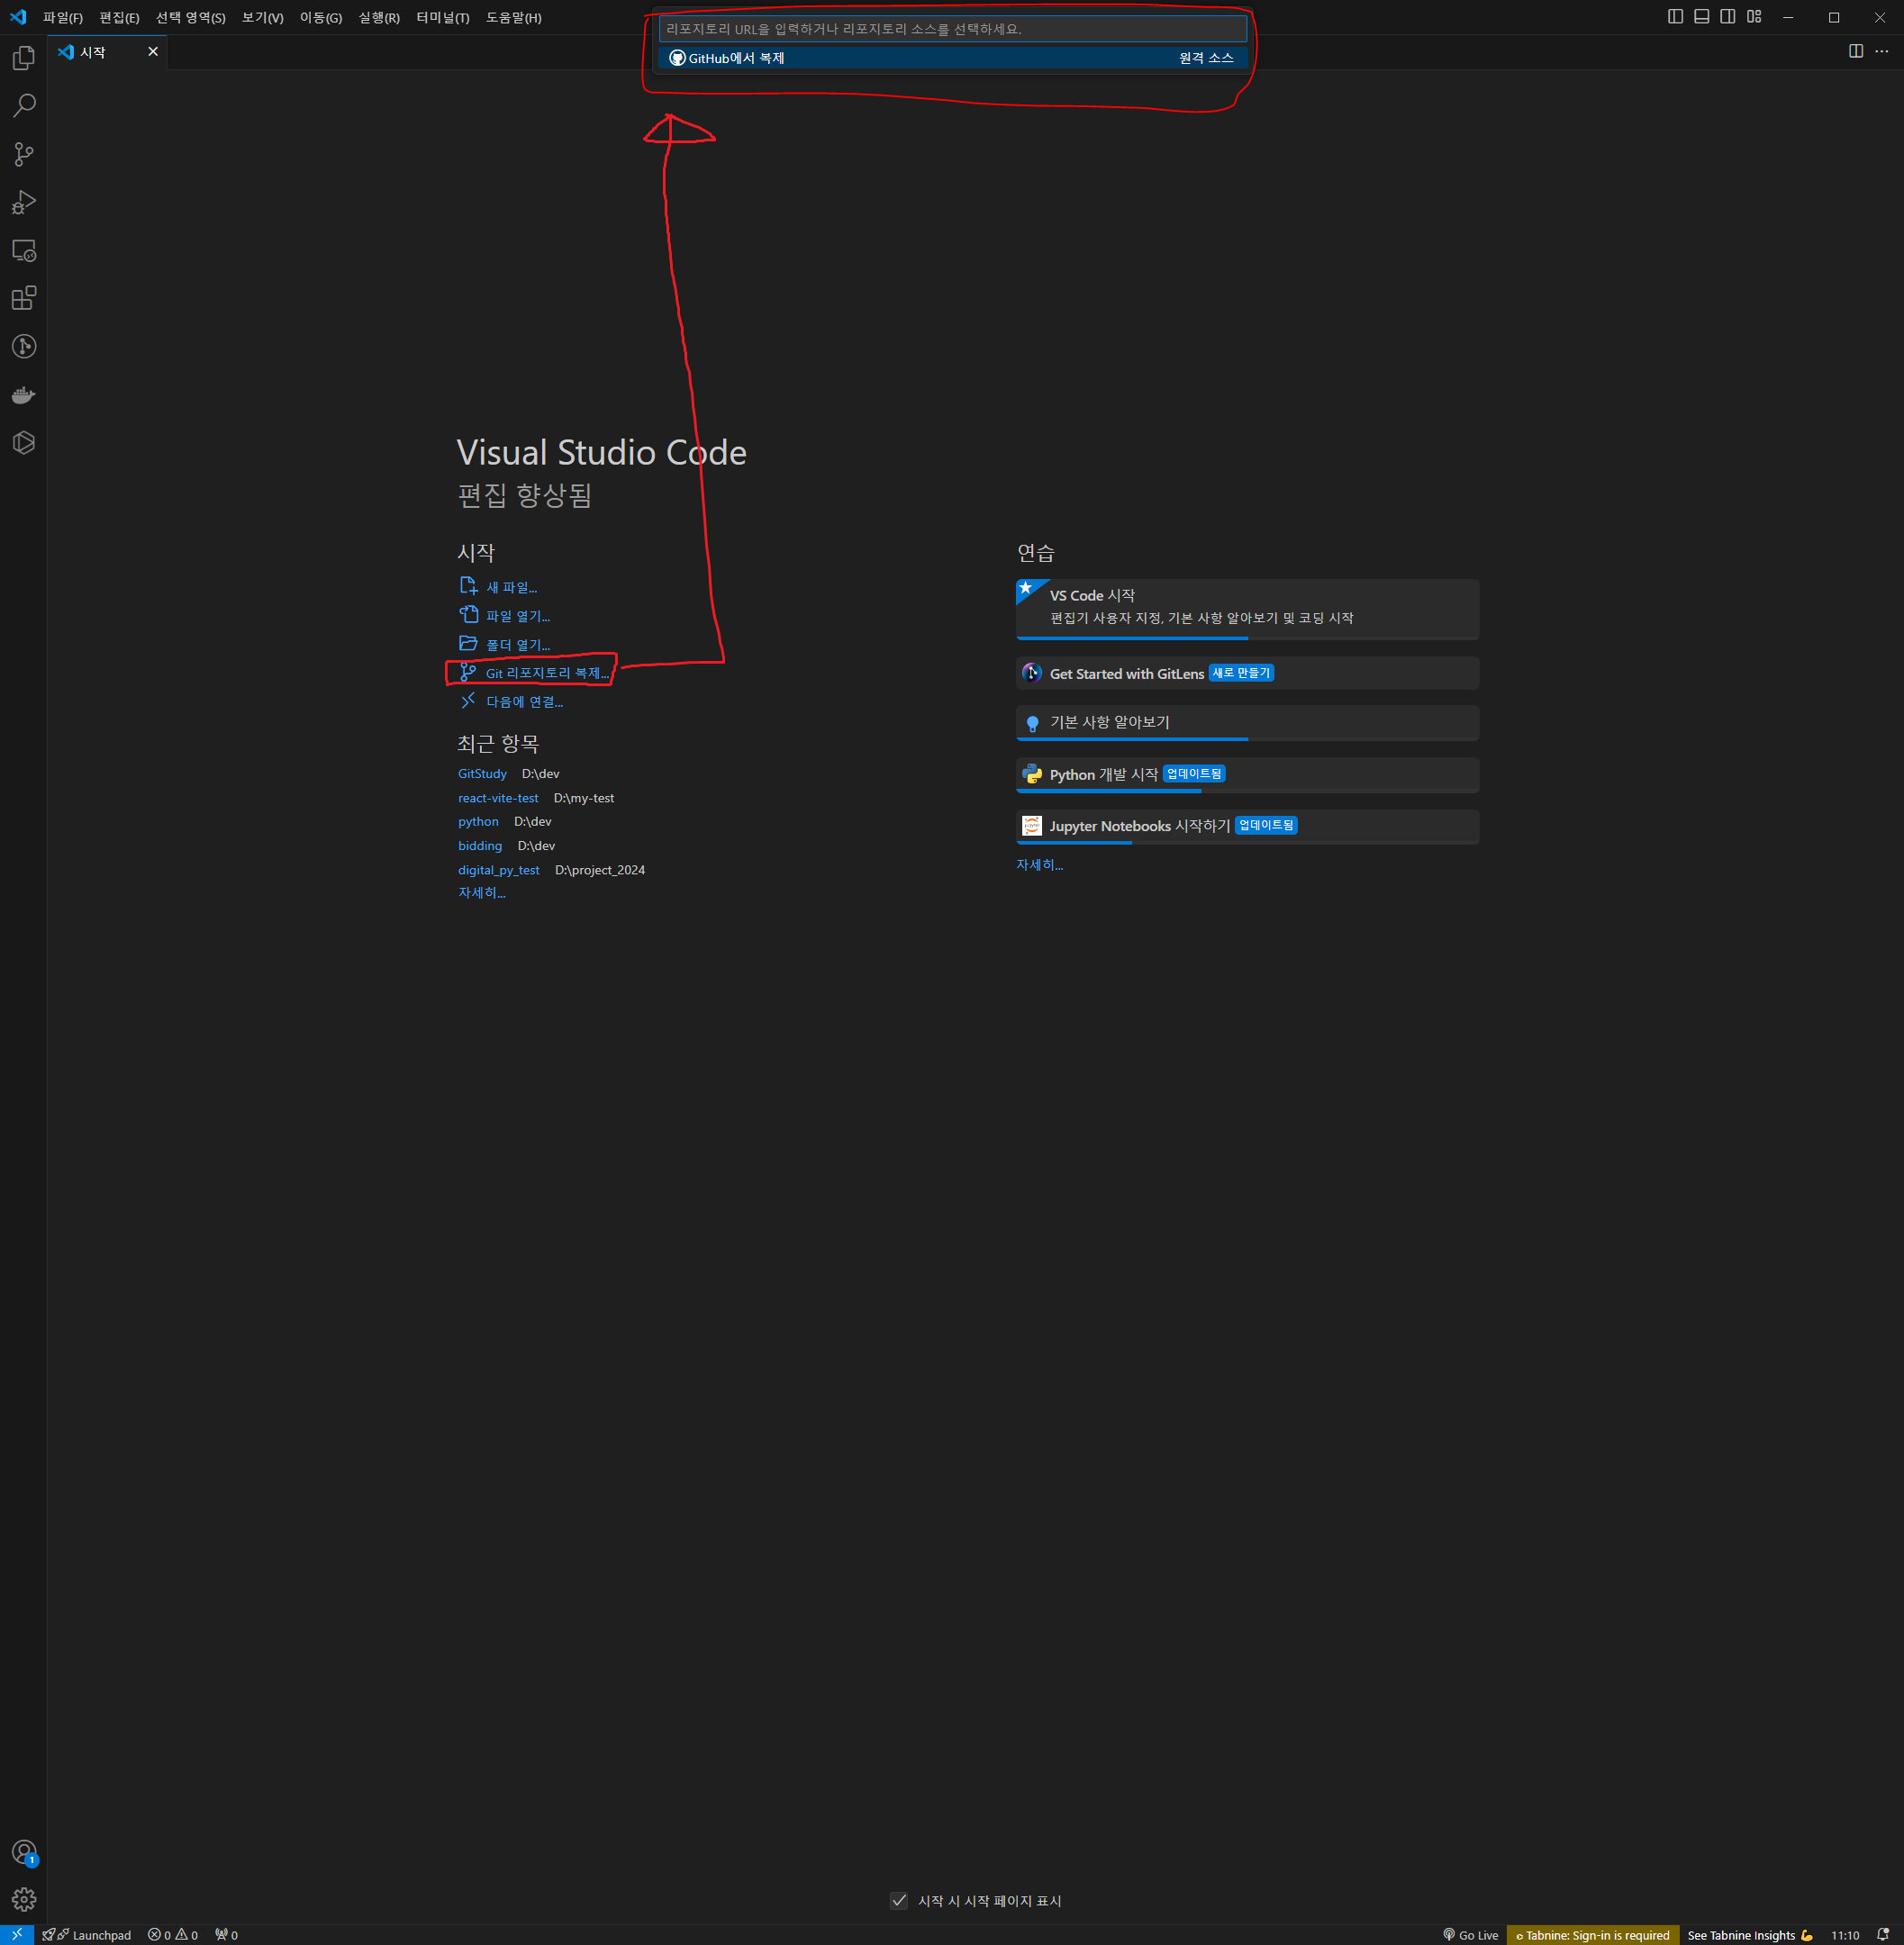Click the VS Code logo in title bar
Image resolution: width=1904 pixels, height=1945 pixels.
point(18,17)
